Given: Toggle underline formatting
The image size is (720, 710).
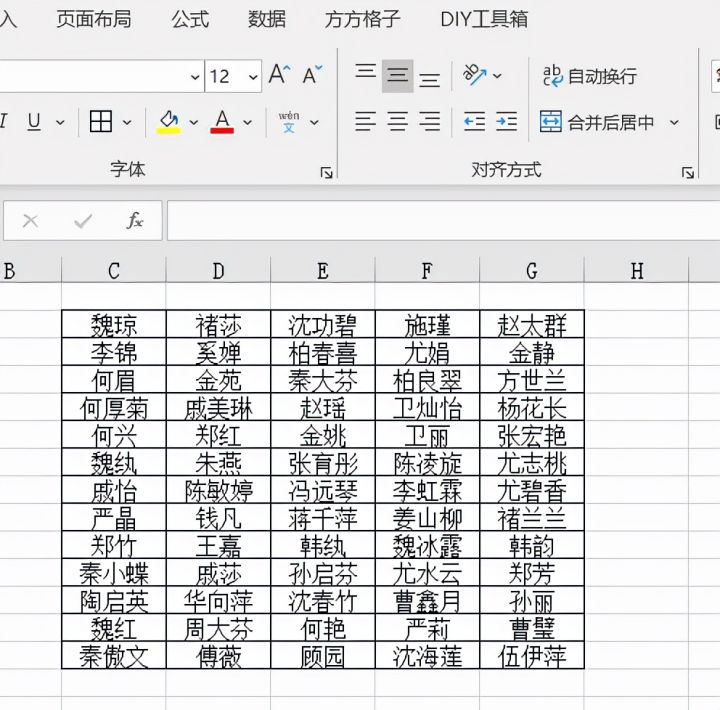Looking at the screenshot, I should point(34,122).
